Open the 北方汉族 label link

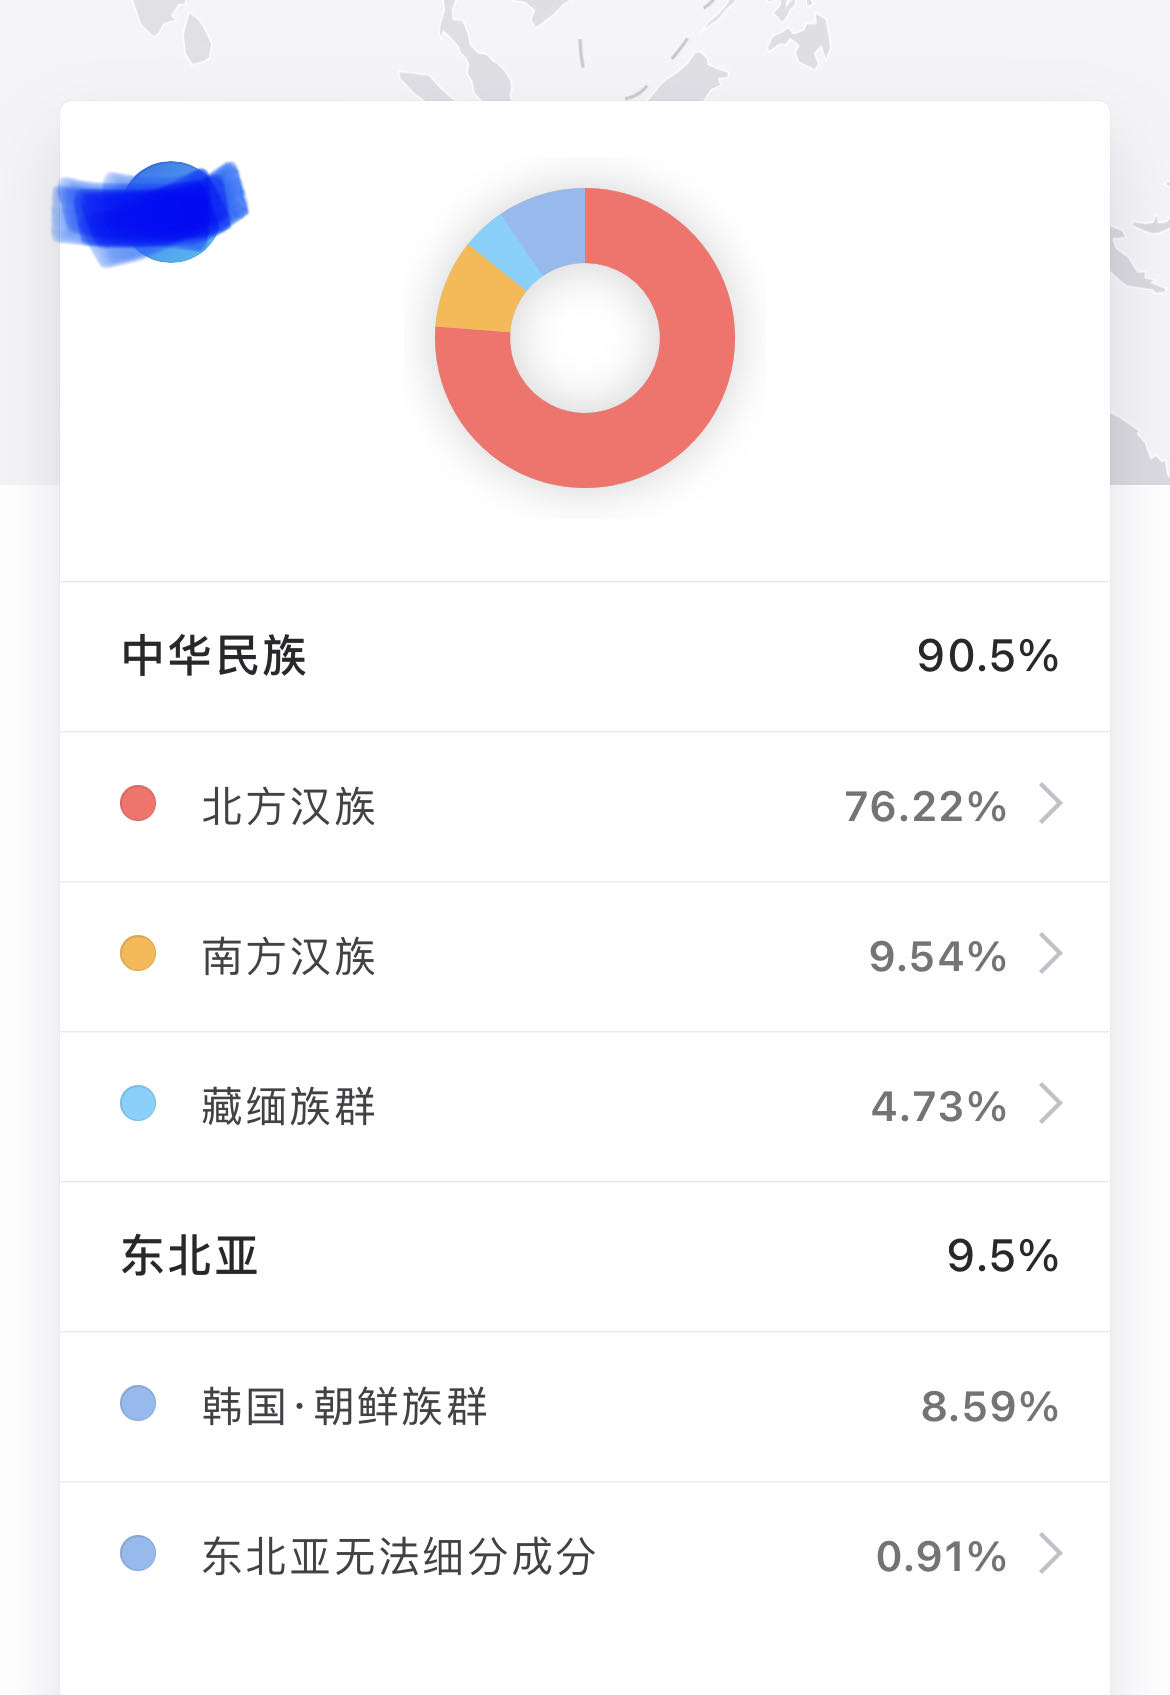[x=288, y=806]
